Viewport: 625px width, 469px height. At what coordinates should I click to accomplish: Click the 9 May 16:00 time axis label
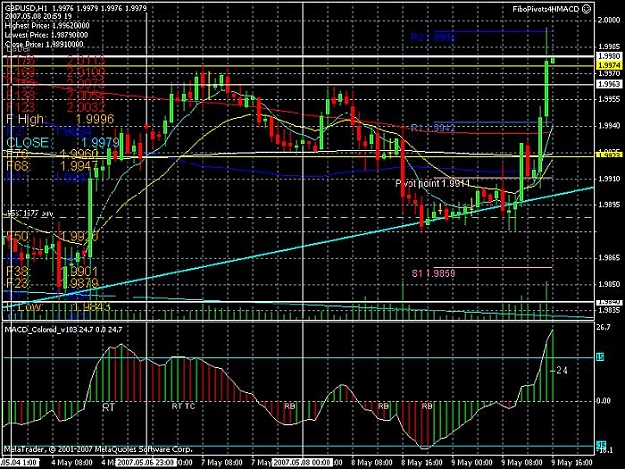click(572, 463)
